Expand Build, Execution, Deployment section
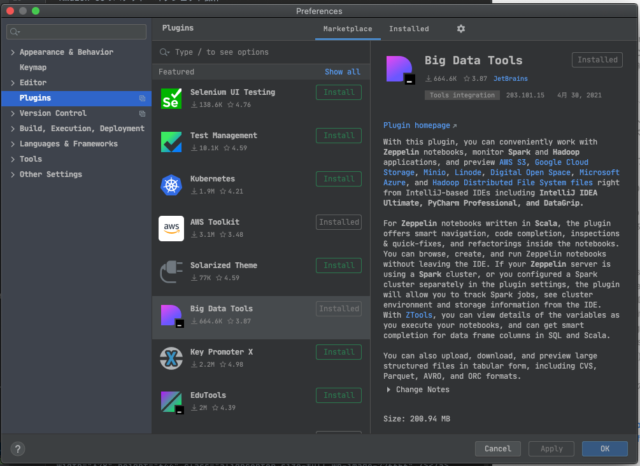The width and height of the screenshot is (640, 466). point(13,129)
